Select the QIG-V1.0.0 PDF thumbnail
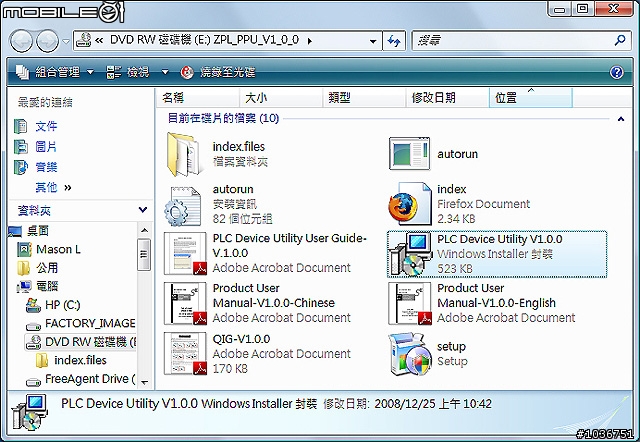 (x=185, y=353)
